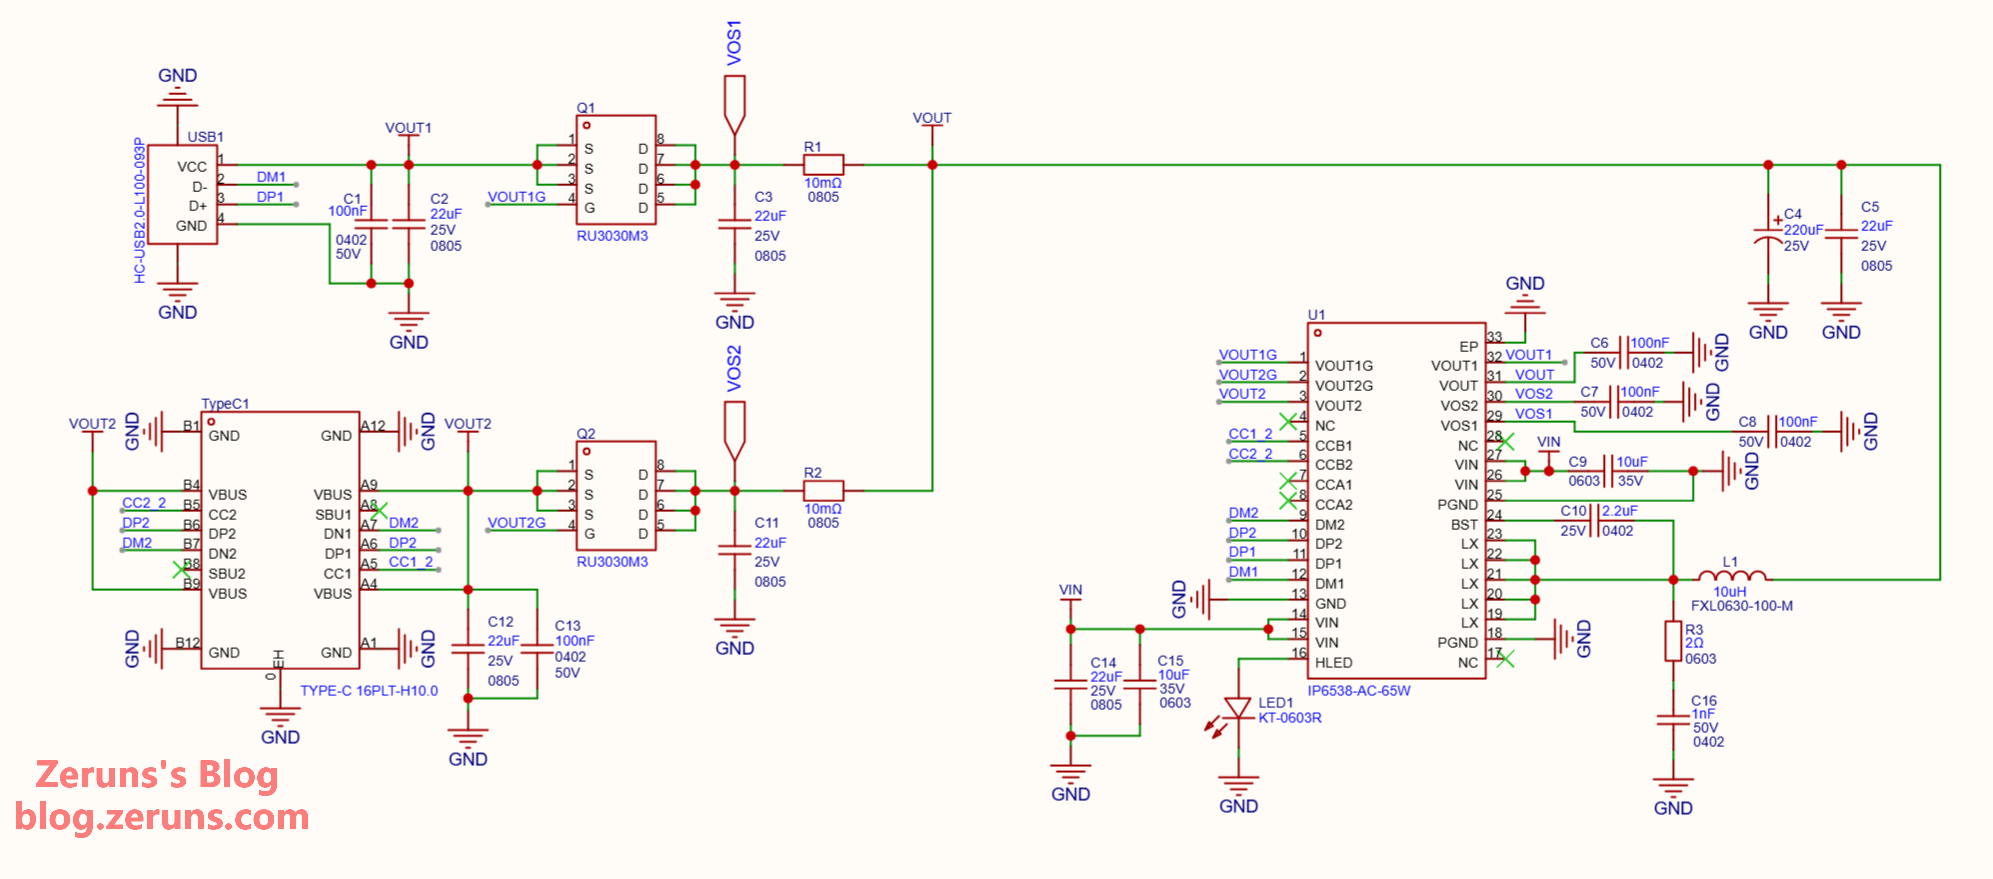Select the R3 2Ω resistor symbol

1673,641
